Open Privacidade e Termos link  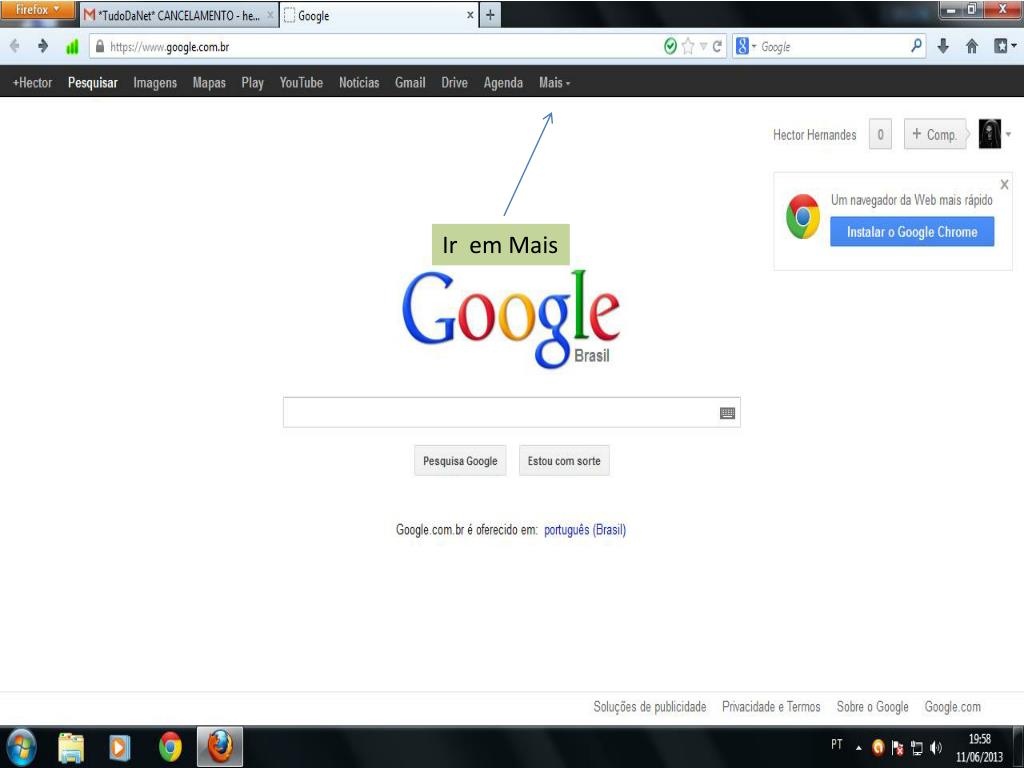[771, 707]
